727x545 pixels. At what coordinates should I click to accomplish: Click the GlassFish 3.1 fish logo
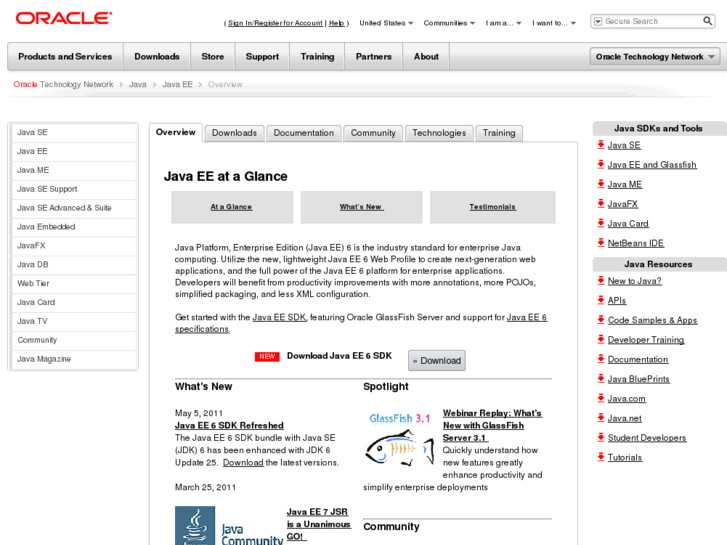(400, 439)
